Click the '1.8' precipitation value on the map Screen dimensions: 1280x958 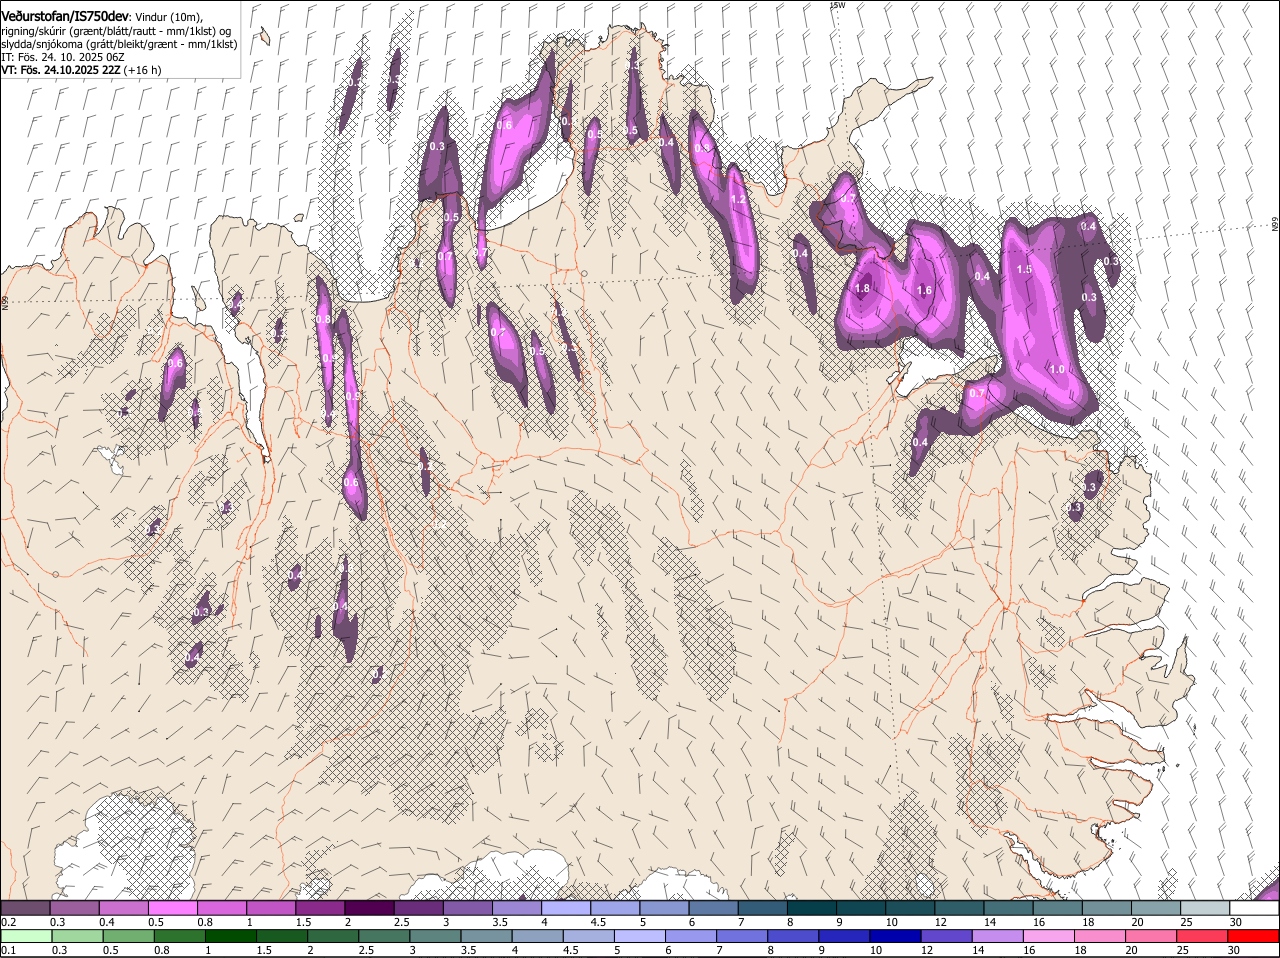863,288
